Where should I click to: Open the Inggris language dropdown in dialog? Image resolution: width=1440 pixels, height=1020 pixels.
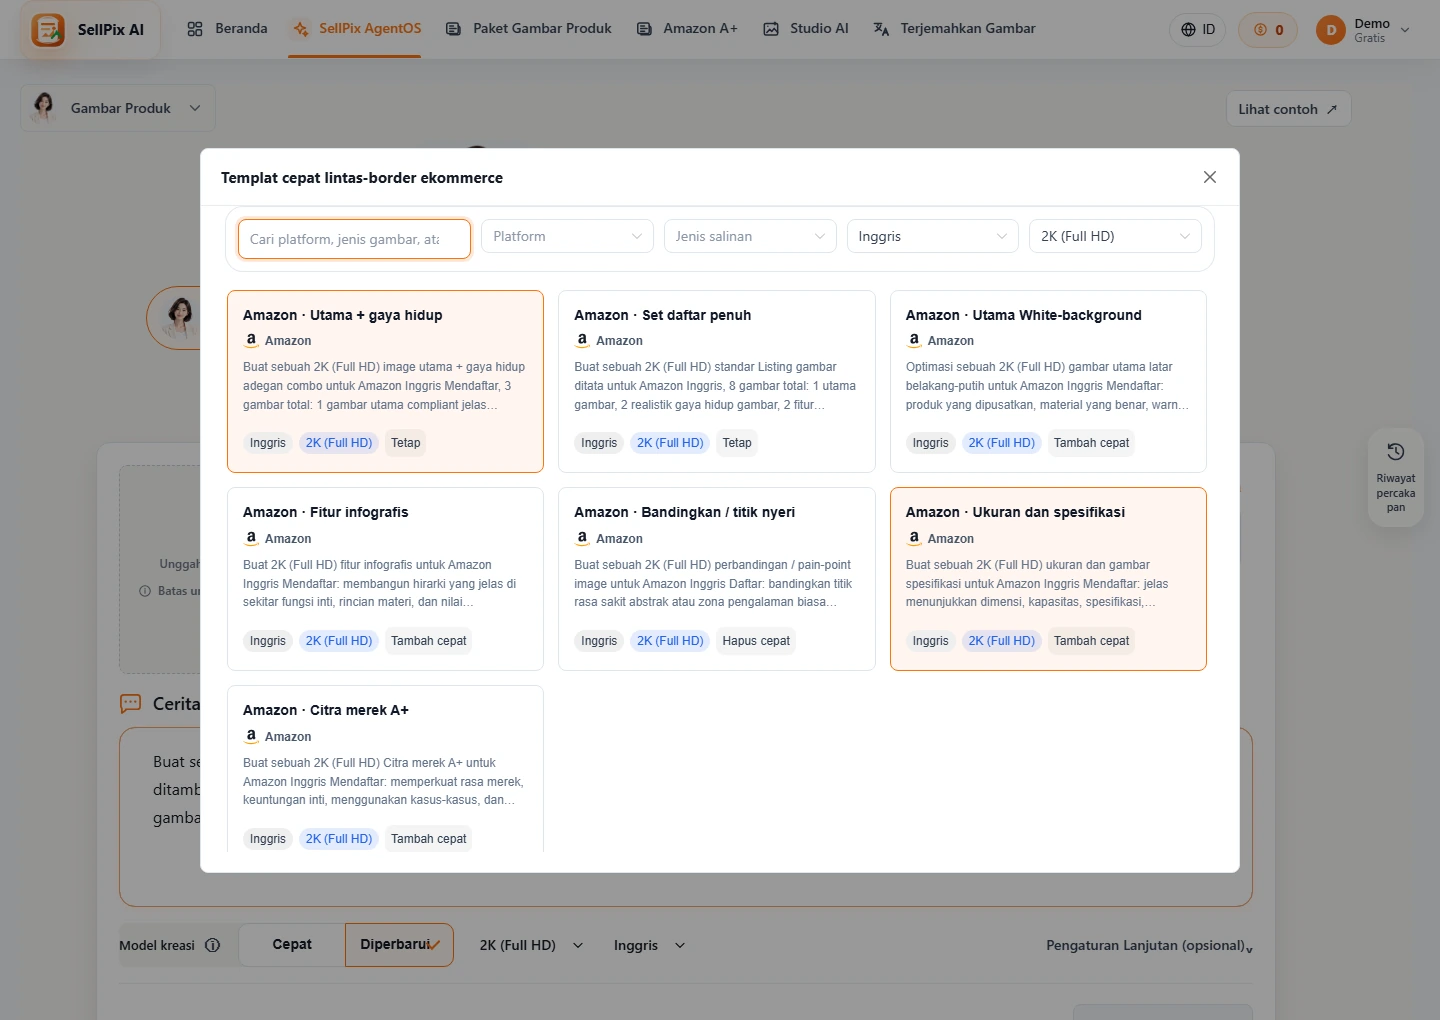(x=932, y=236)
